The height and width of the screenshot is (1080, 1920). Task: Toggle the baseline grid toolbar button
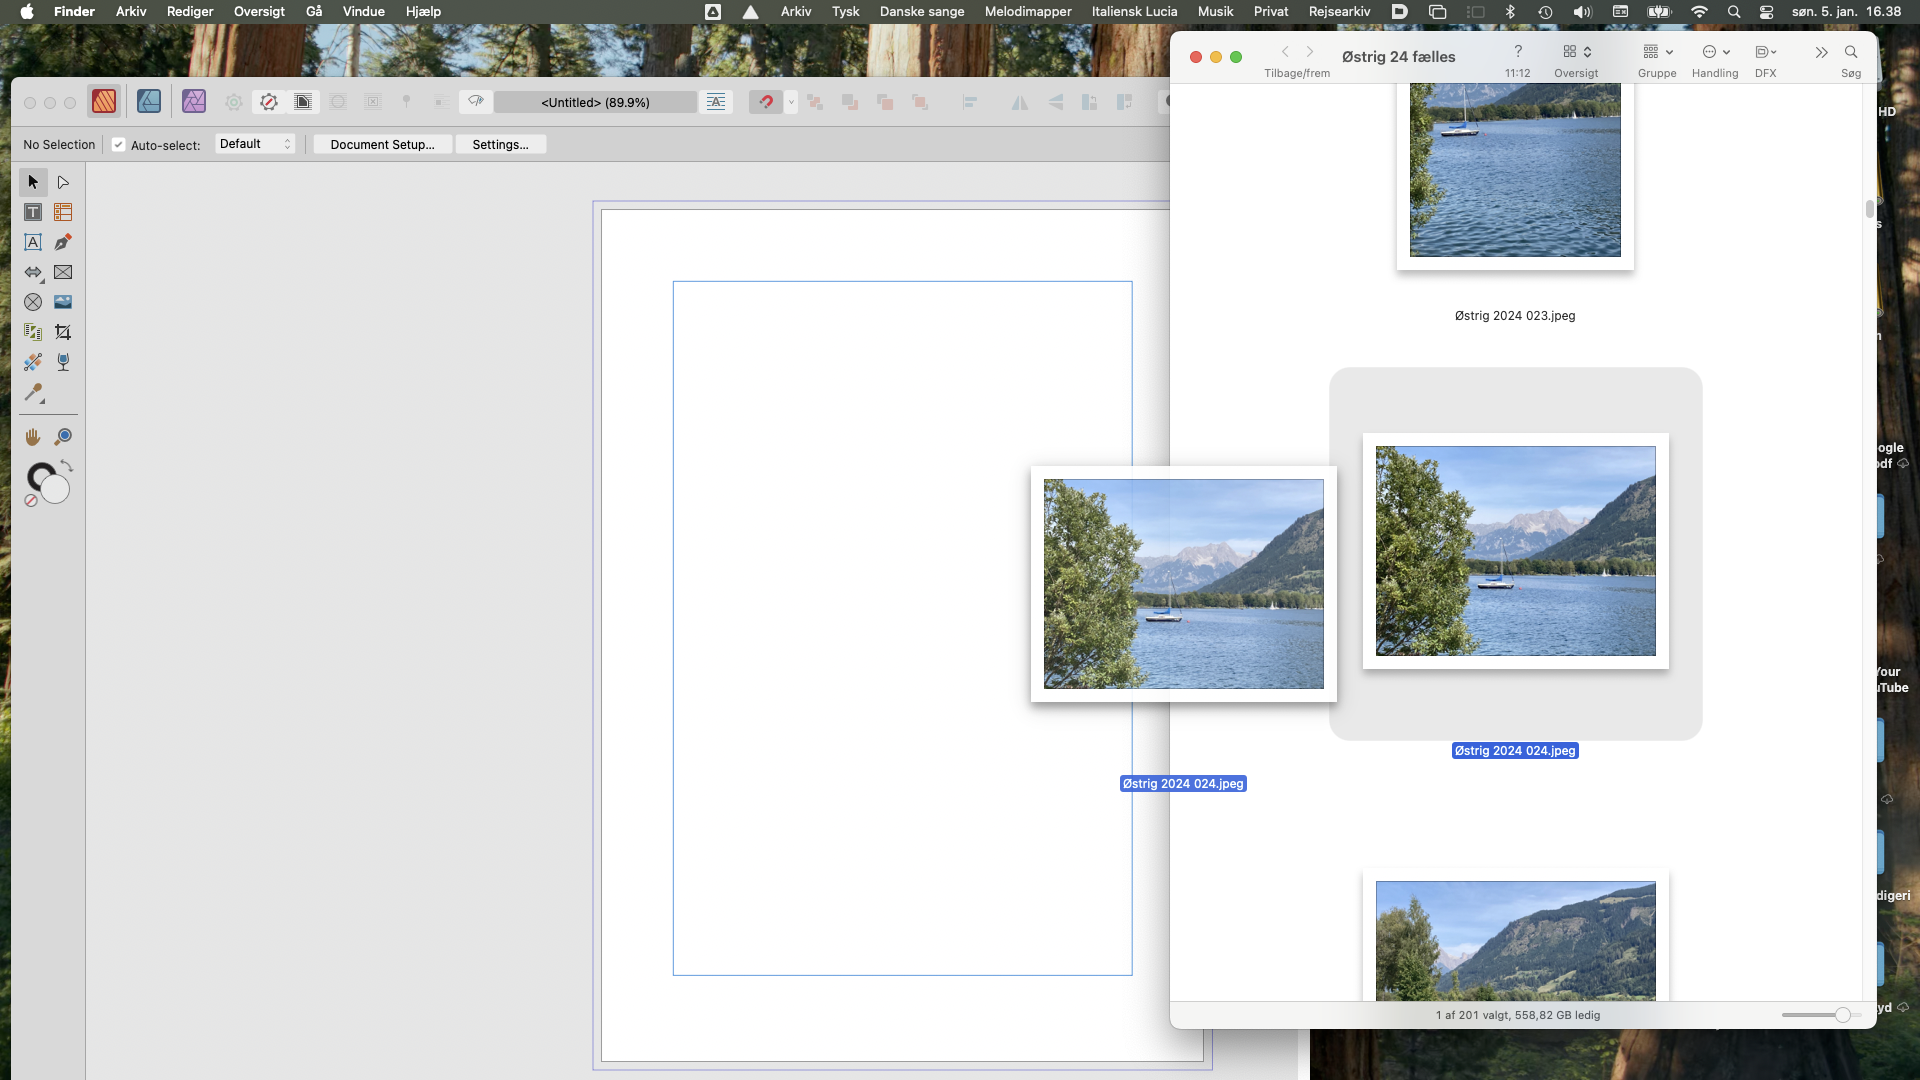coord(716,102)
